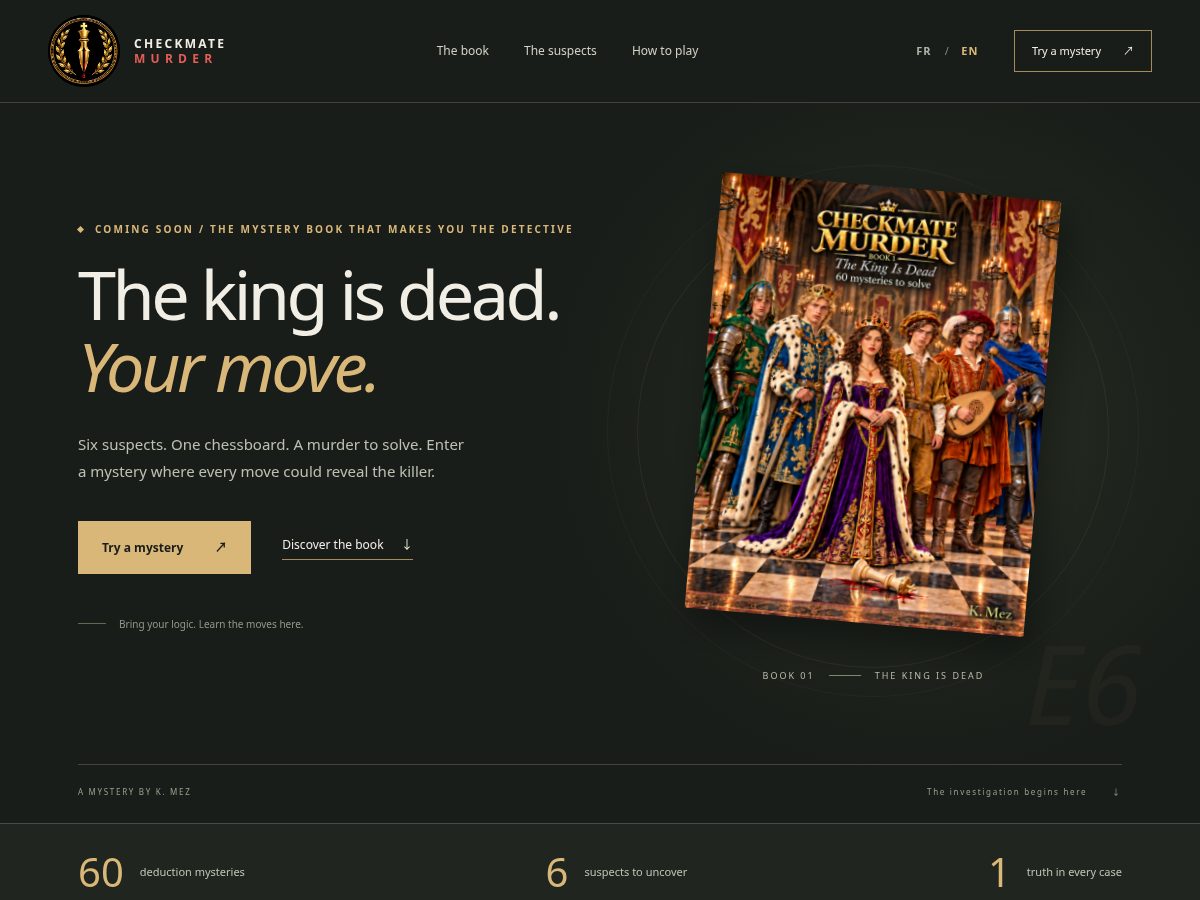The image size is (1200, 900).
Task: Click the Checkmate Murder dagger logo emblem
Action: point(84,51)
